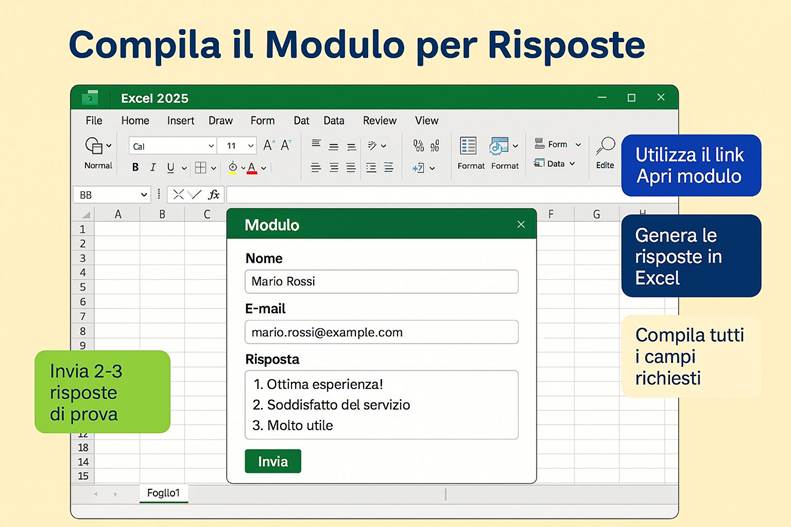Toggle Underline formatting with the U icon
791x527 pixels.
[x=171, y=167]
